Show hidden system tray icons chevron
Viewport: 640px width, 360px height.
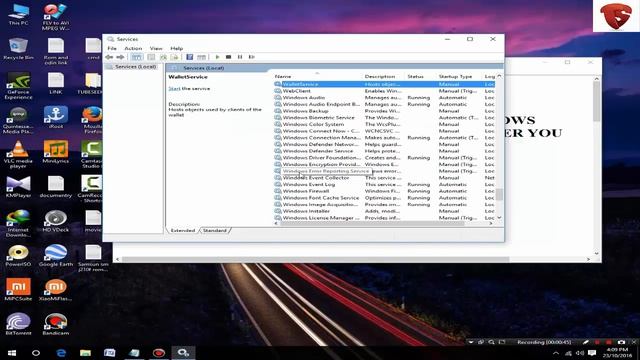point(556,353)
